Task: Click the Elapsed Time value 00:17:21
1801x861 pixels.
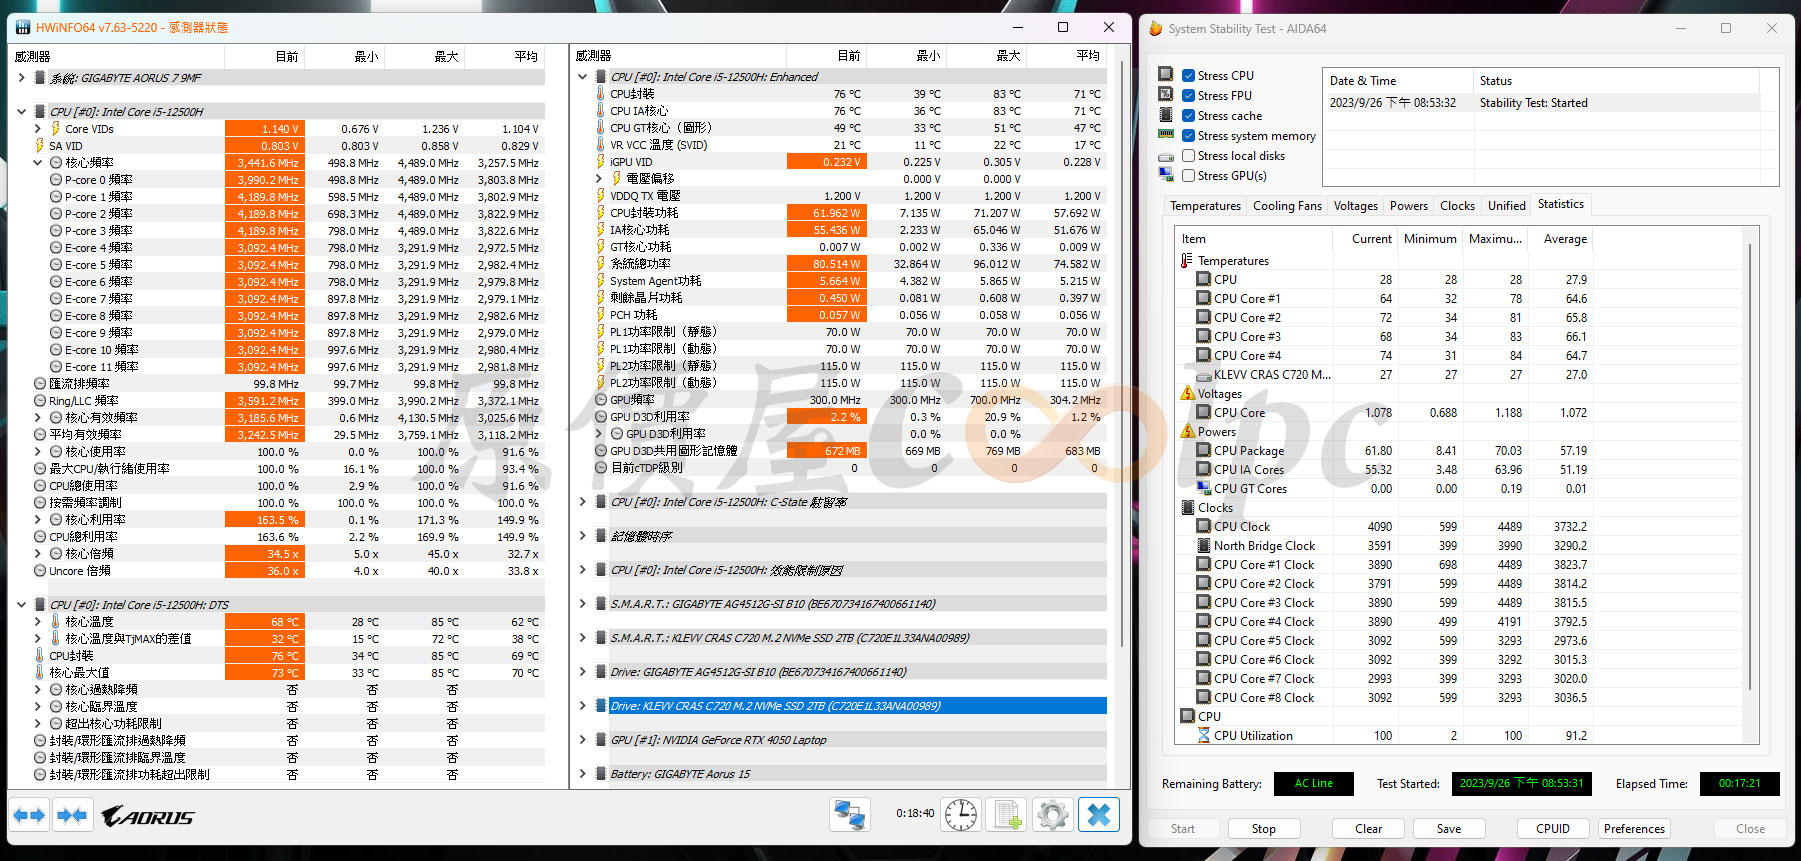Action: pyautogui.click(x=1739, y=784)
